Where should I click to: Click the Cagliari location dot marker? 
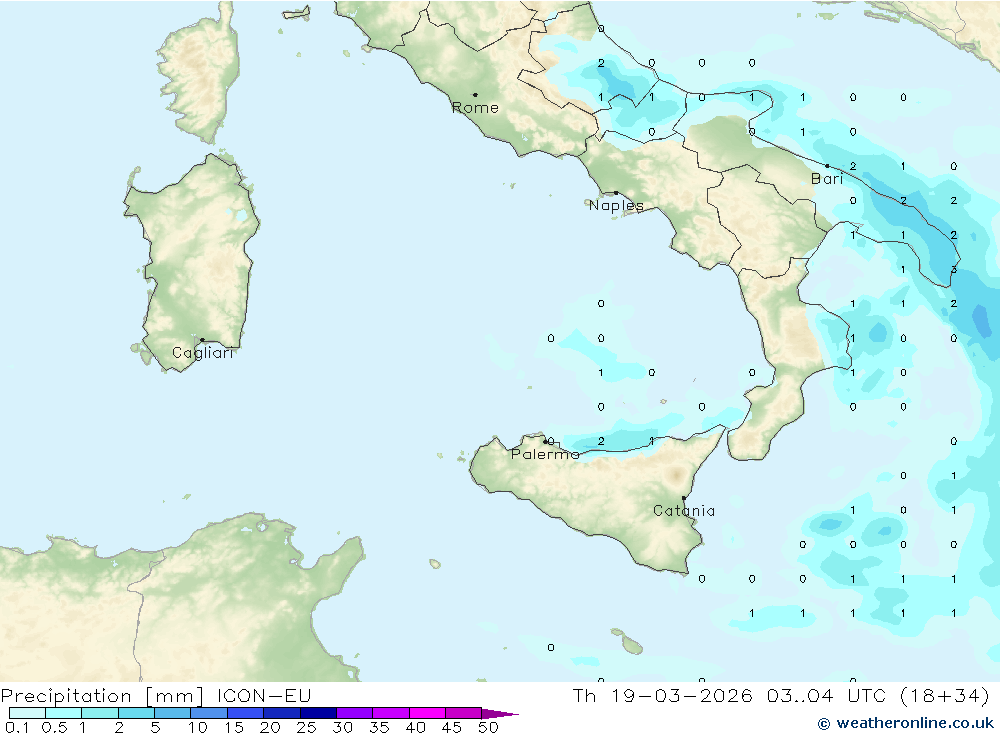(202, 340)
